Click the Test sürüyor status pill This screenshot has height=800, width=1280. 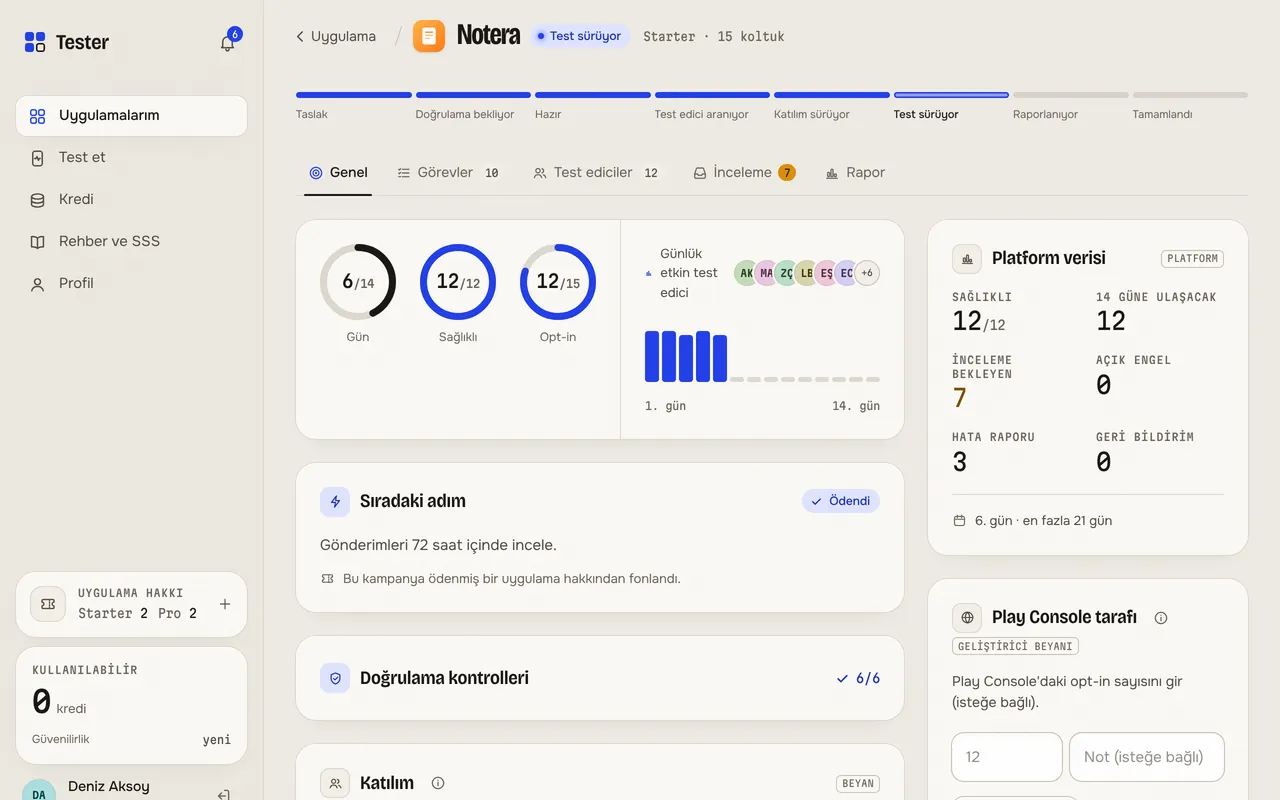[581, 36]
